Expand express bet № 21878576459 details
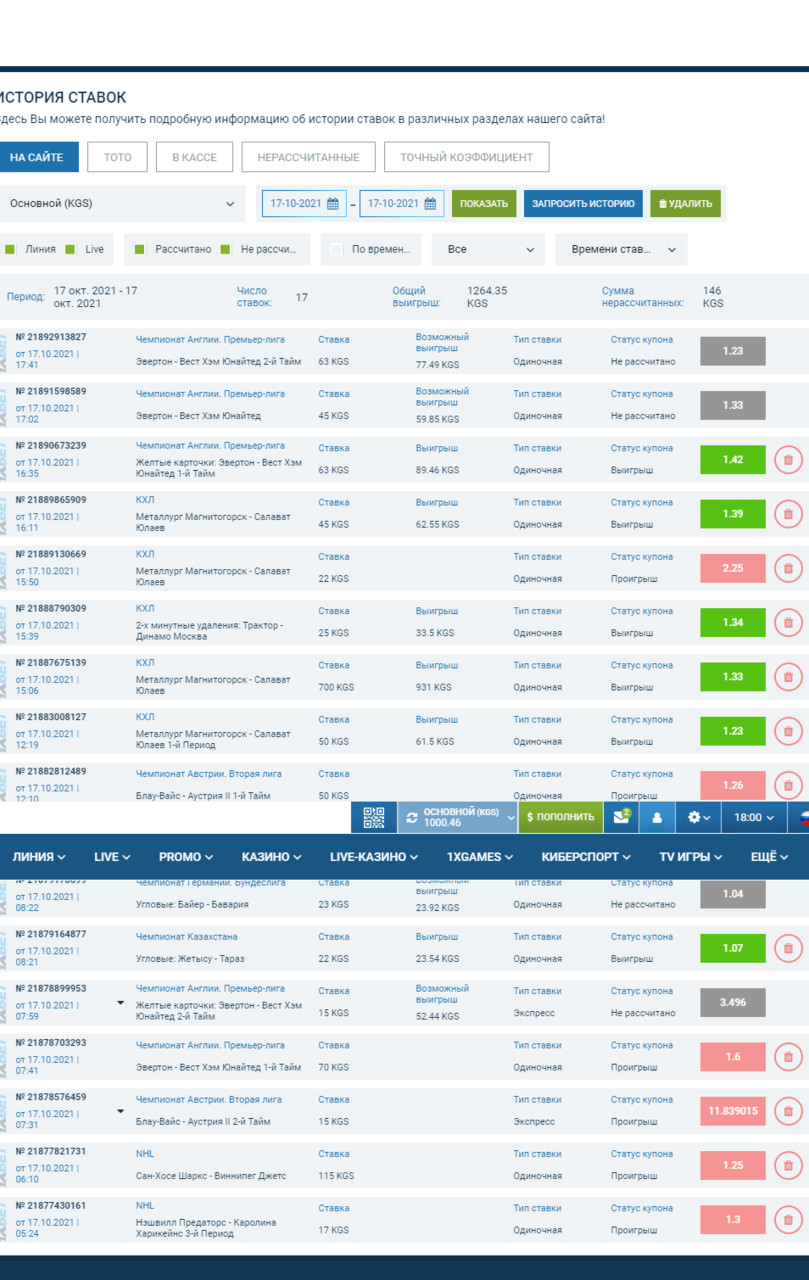This screenshot has height=1280, width=809. [x=120, y=1111]
